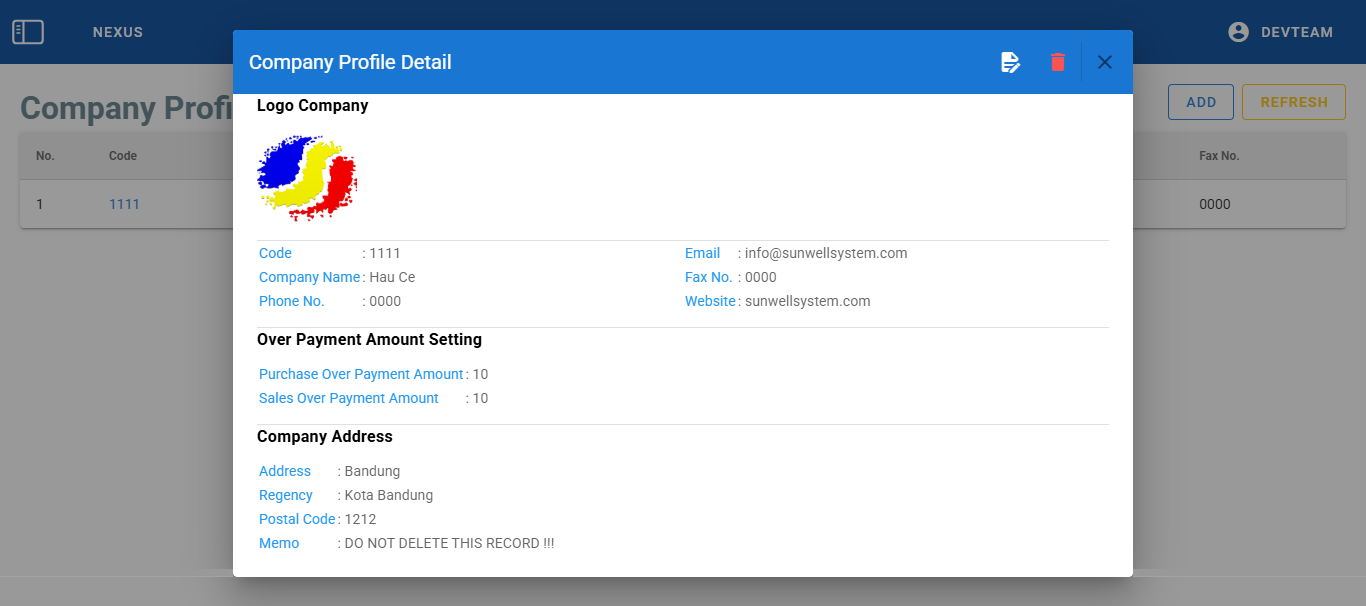Click the Fax No. column header
Viewport: 1366px width, 606px height.
tap(1219, 156)
